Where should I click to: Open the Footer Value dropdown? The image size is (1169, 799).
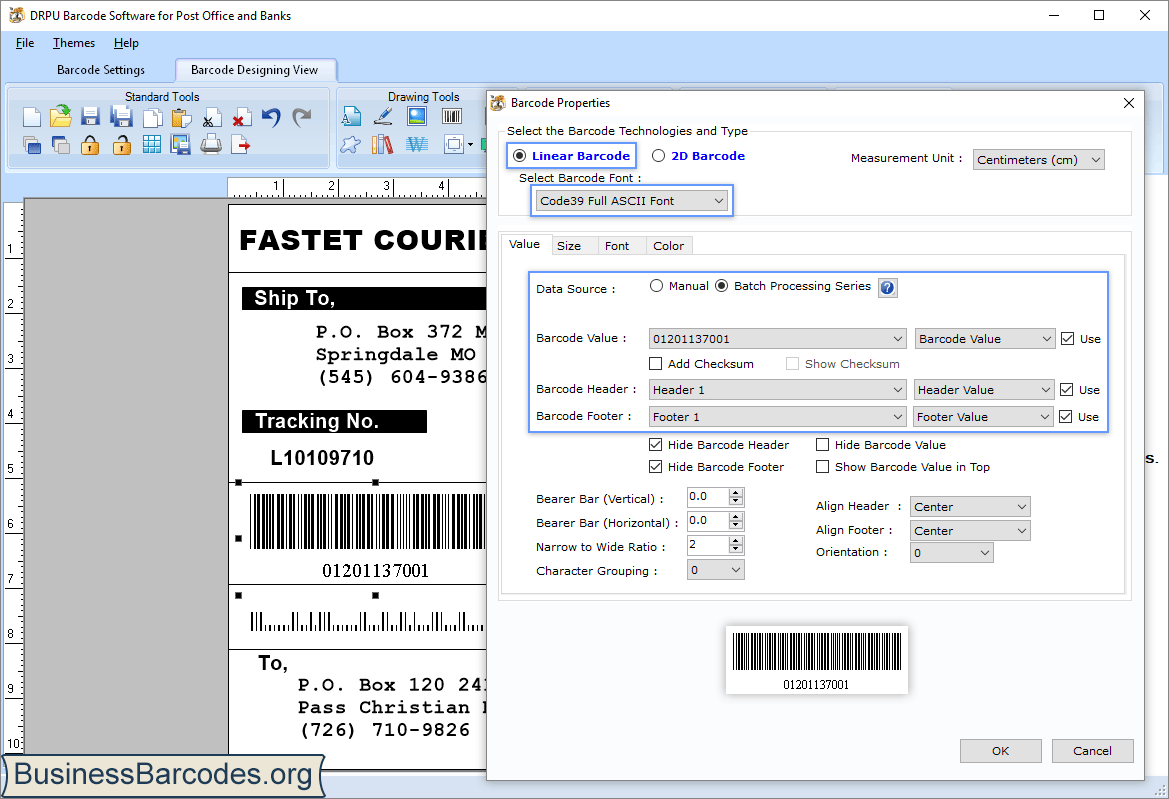pyautogui.click(x=983, y=417)
